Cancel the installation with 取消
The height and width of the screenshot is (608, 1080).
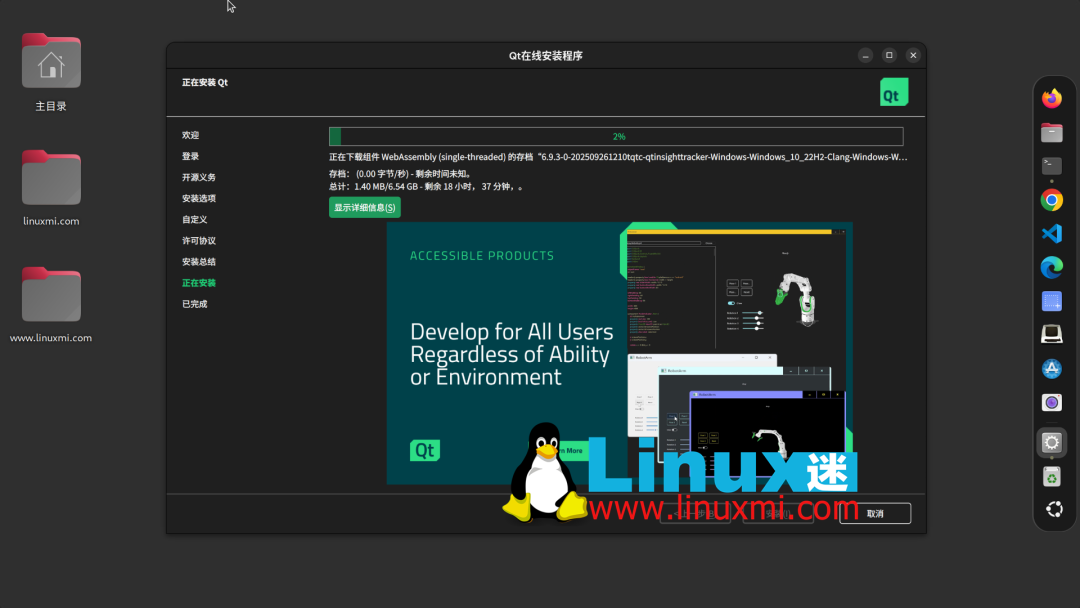(875, 513)
